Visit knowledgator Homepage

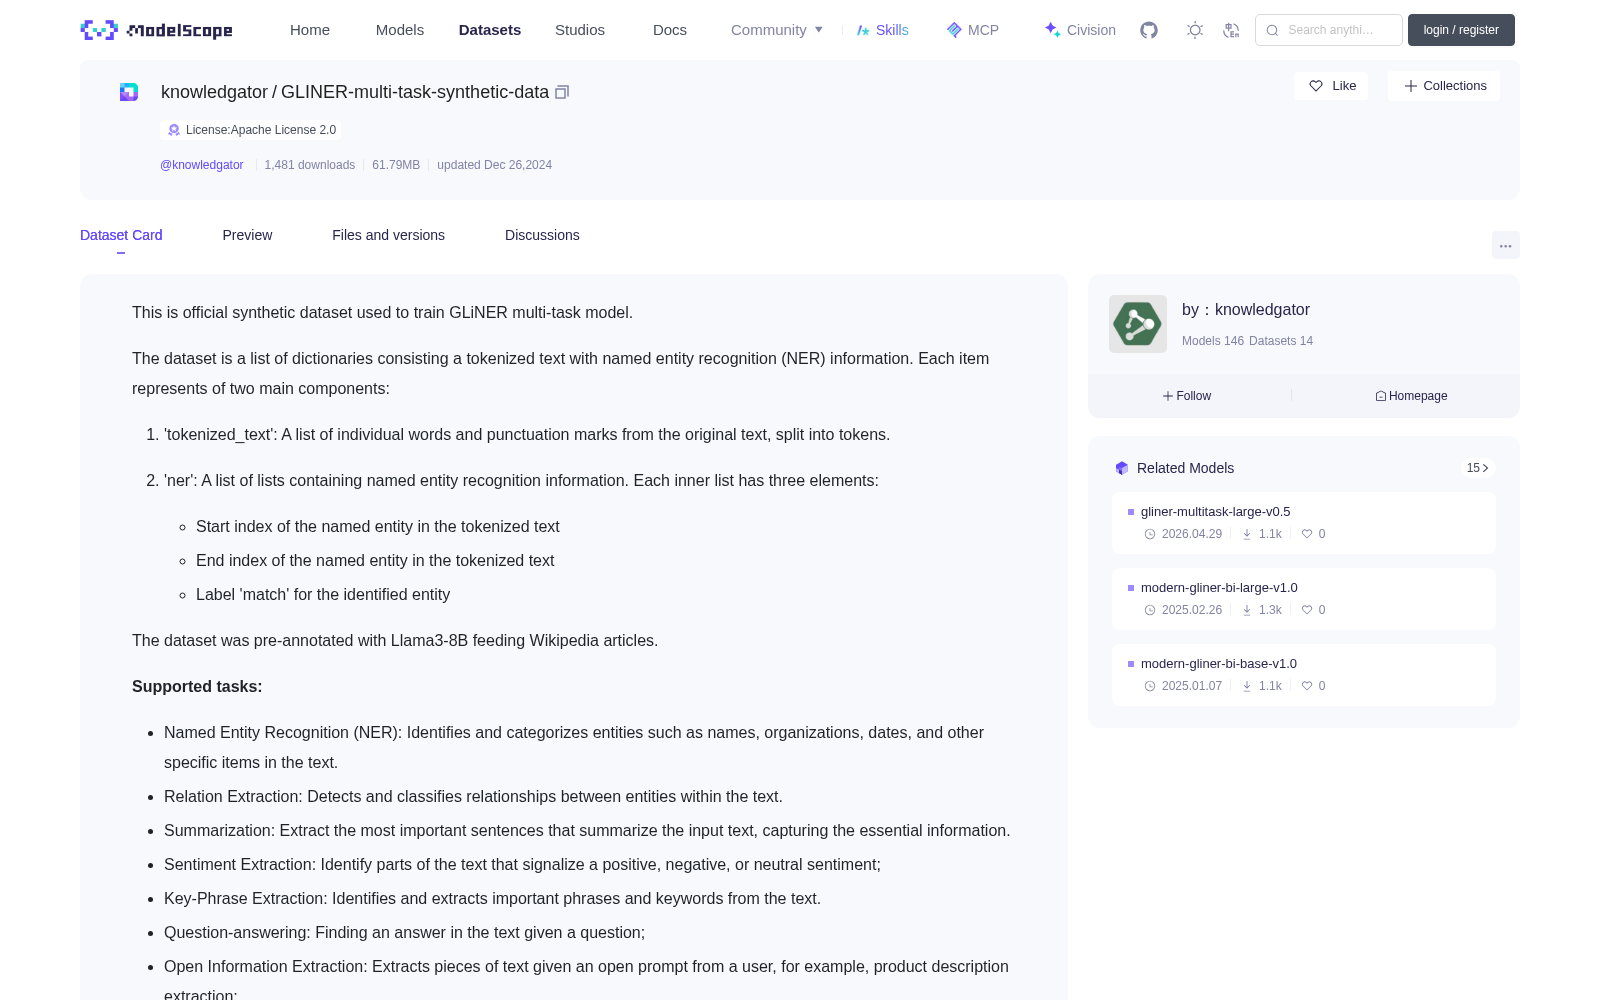pyautogui.click(x=1411, y=396)
